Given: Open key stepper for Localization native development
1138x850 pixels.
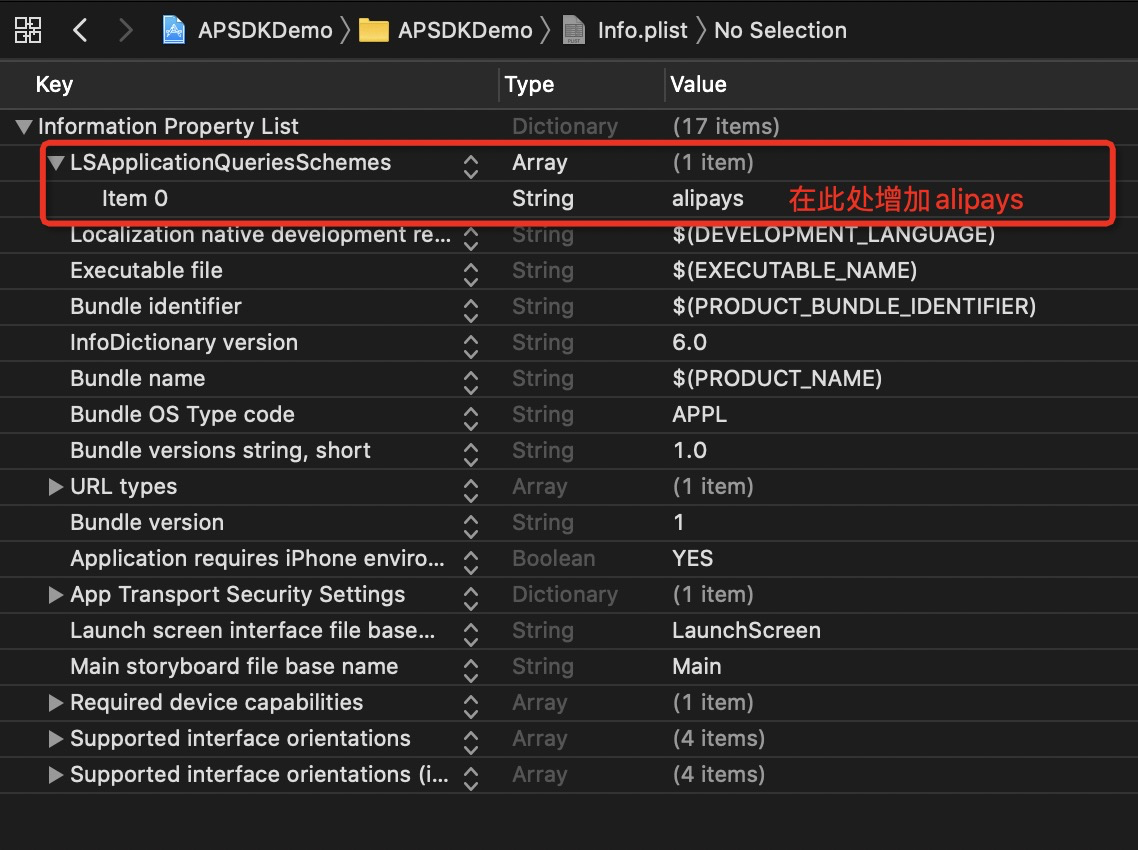Looking at the screenshot, I should pyautogui.click(x=471, y=239).
